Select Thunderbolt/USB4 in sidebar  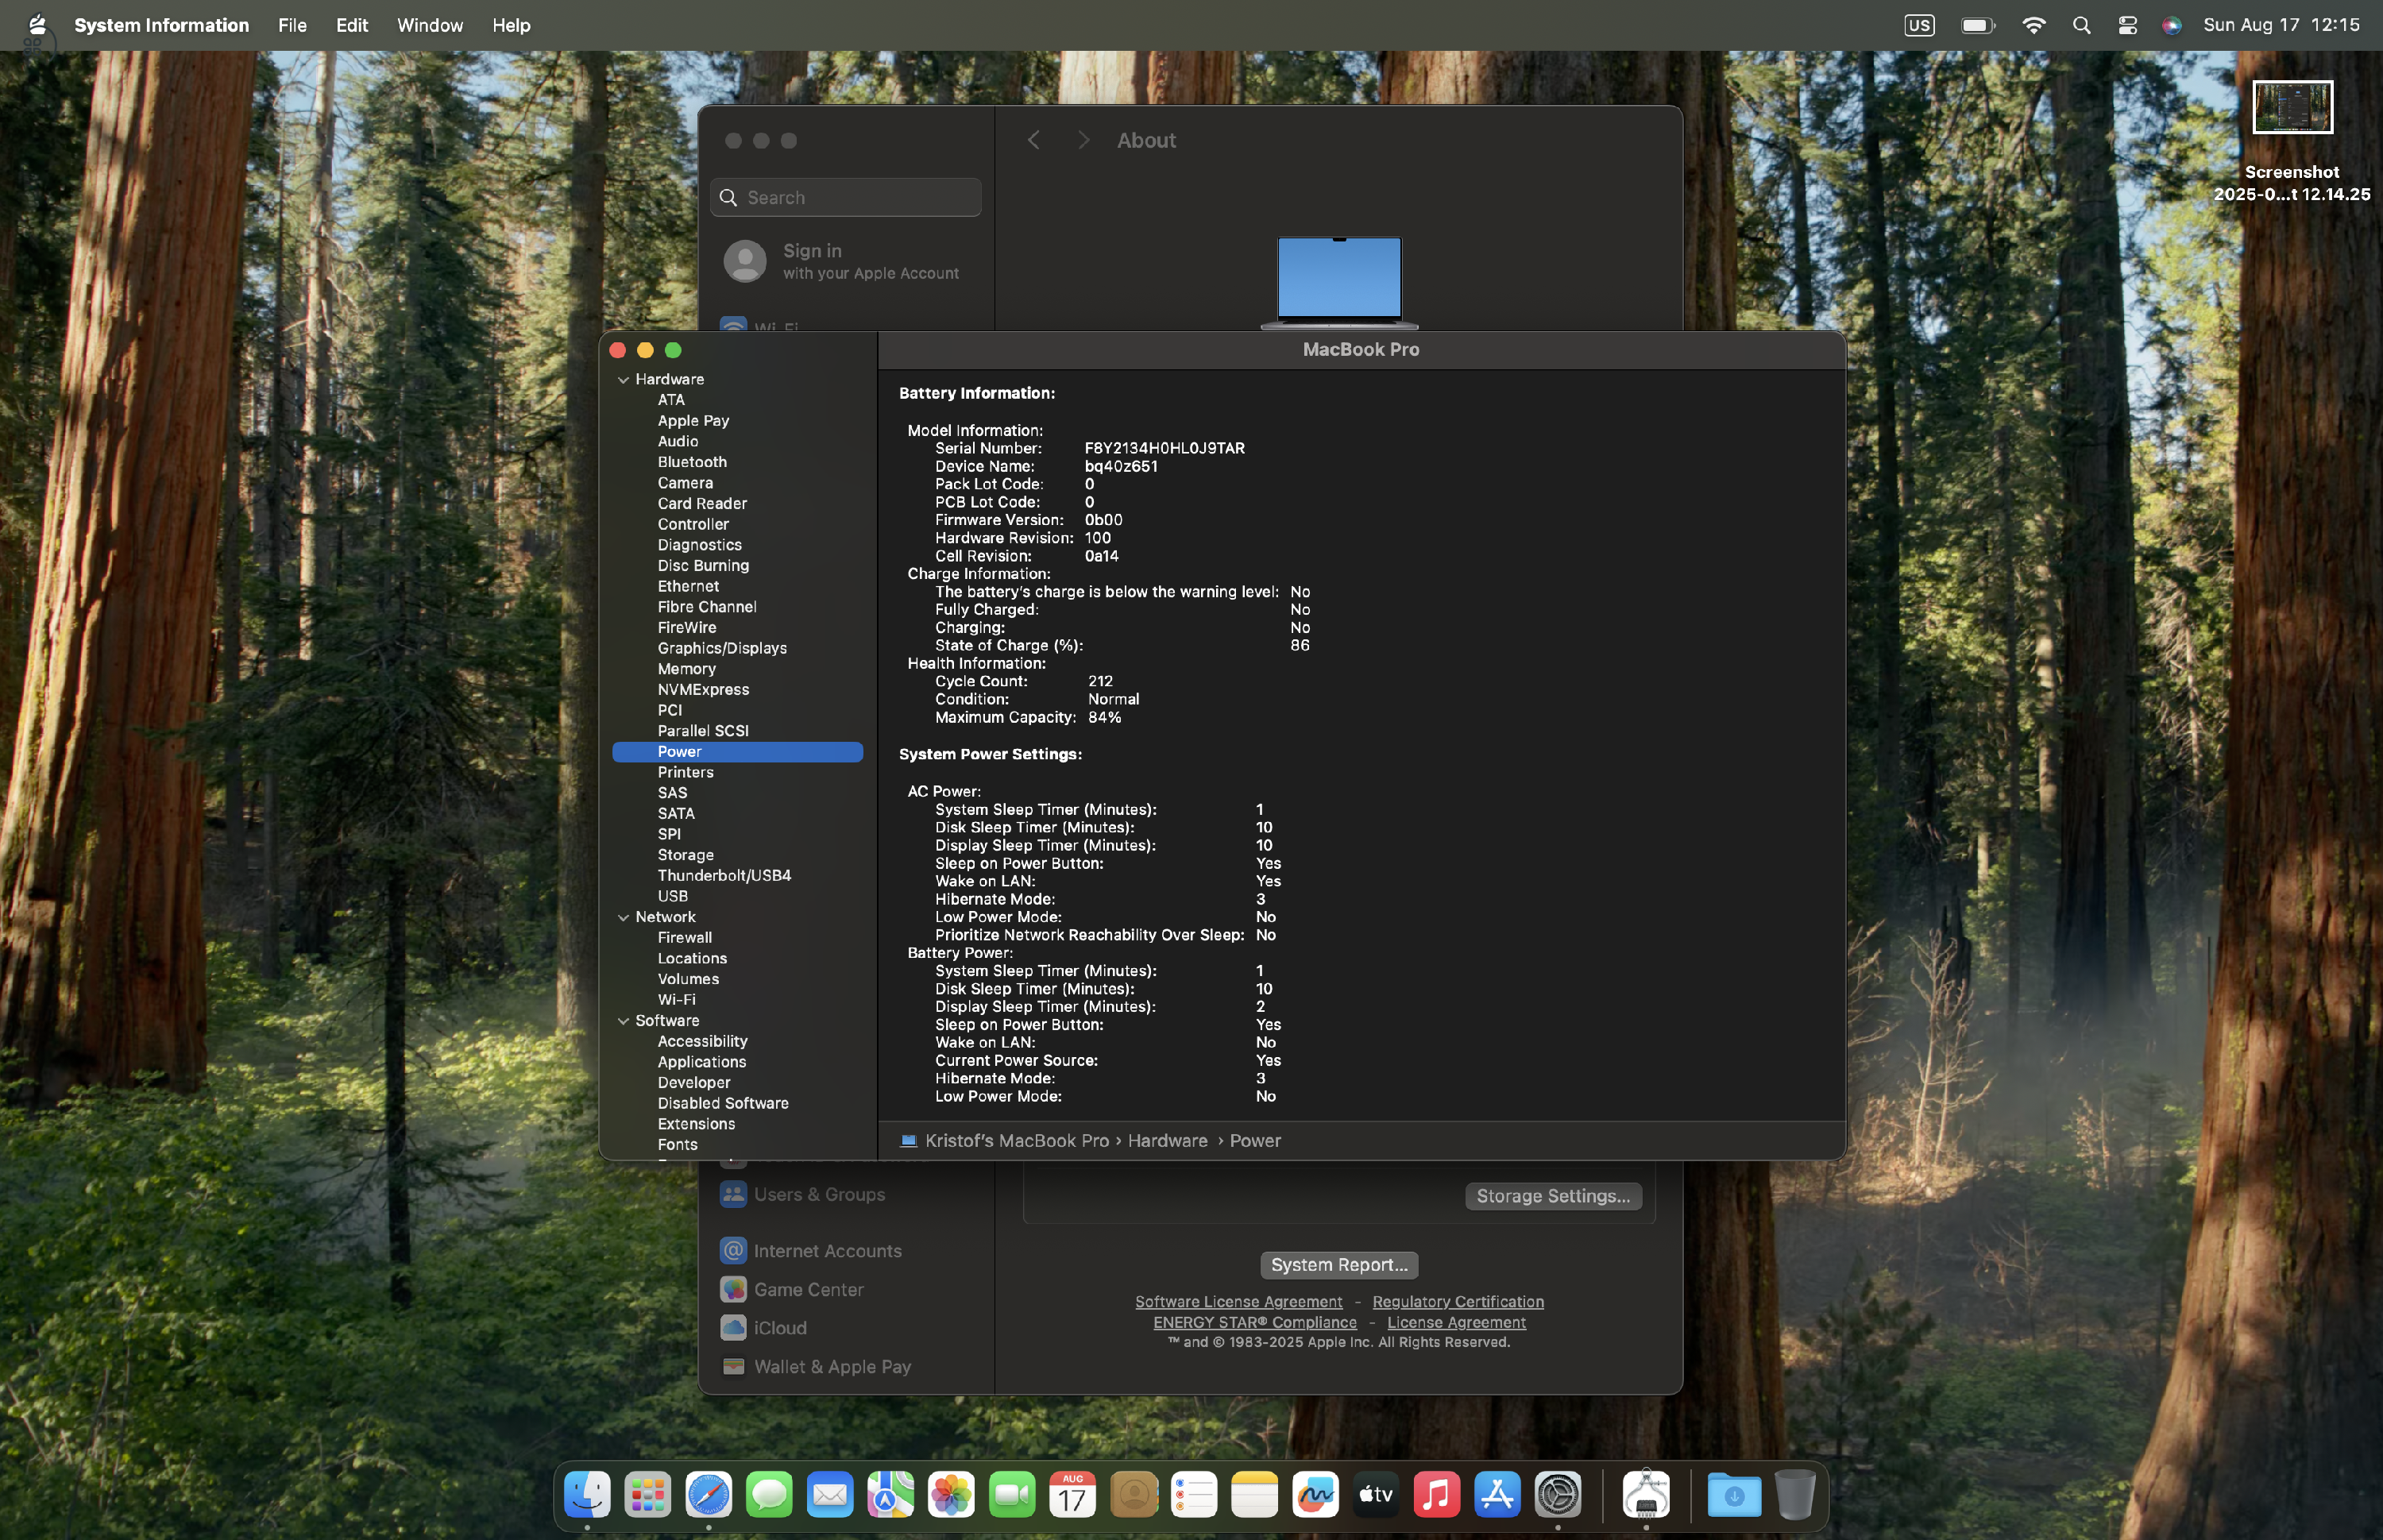tap(724, 875)
